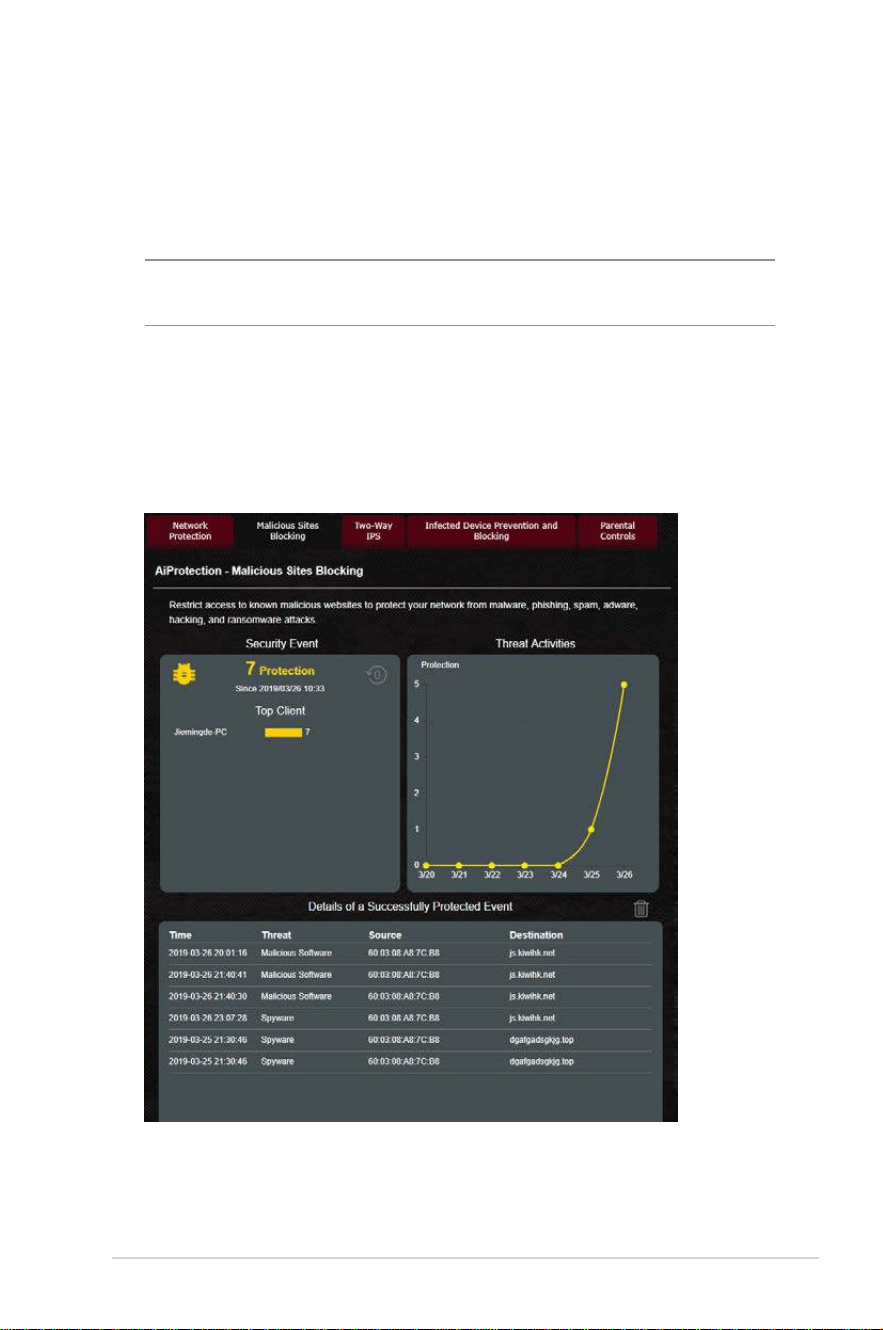883x1330 pixels.
Task: Open the Network Protection tab
Action: (x=190, y=531)
